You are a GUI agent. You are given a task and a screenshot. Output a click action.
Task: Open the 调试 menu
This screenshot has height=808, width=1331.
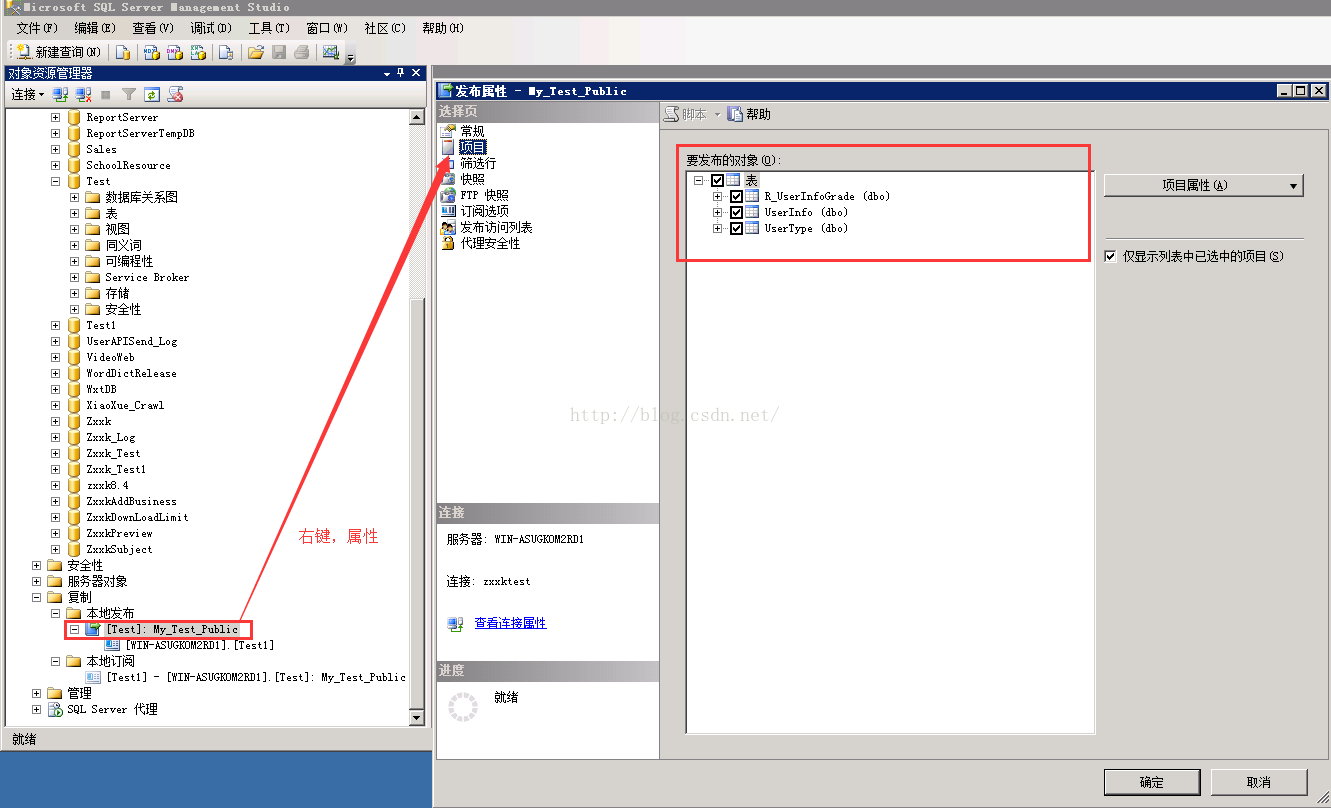coord(211,28)
